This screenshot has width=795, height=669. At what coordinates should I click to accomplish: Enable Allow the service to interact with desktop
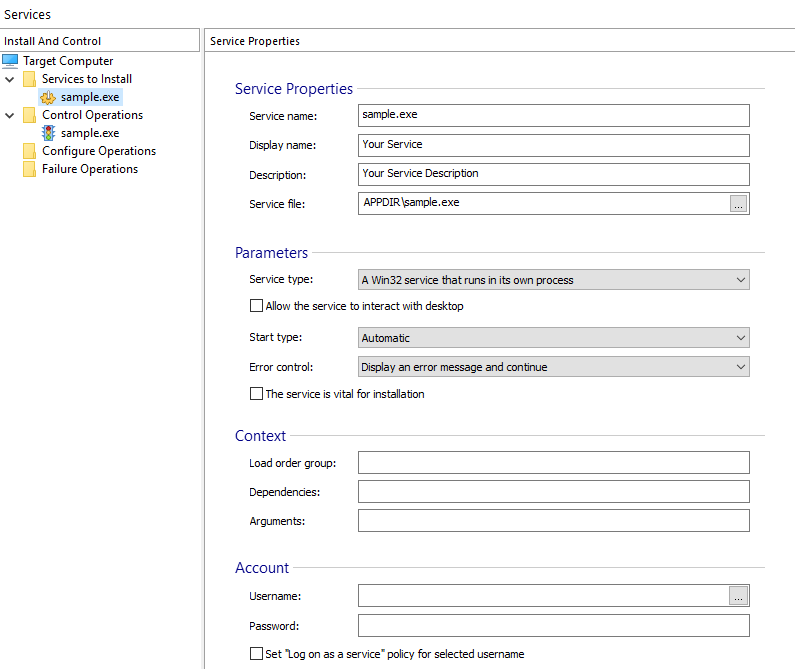(x=257, y=306)
